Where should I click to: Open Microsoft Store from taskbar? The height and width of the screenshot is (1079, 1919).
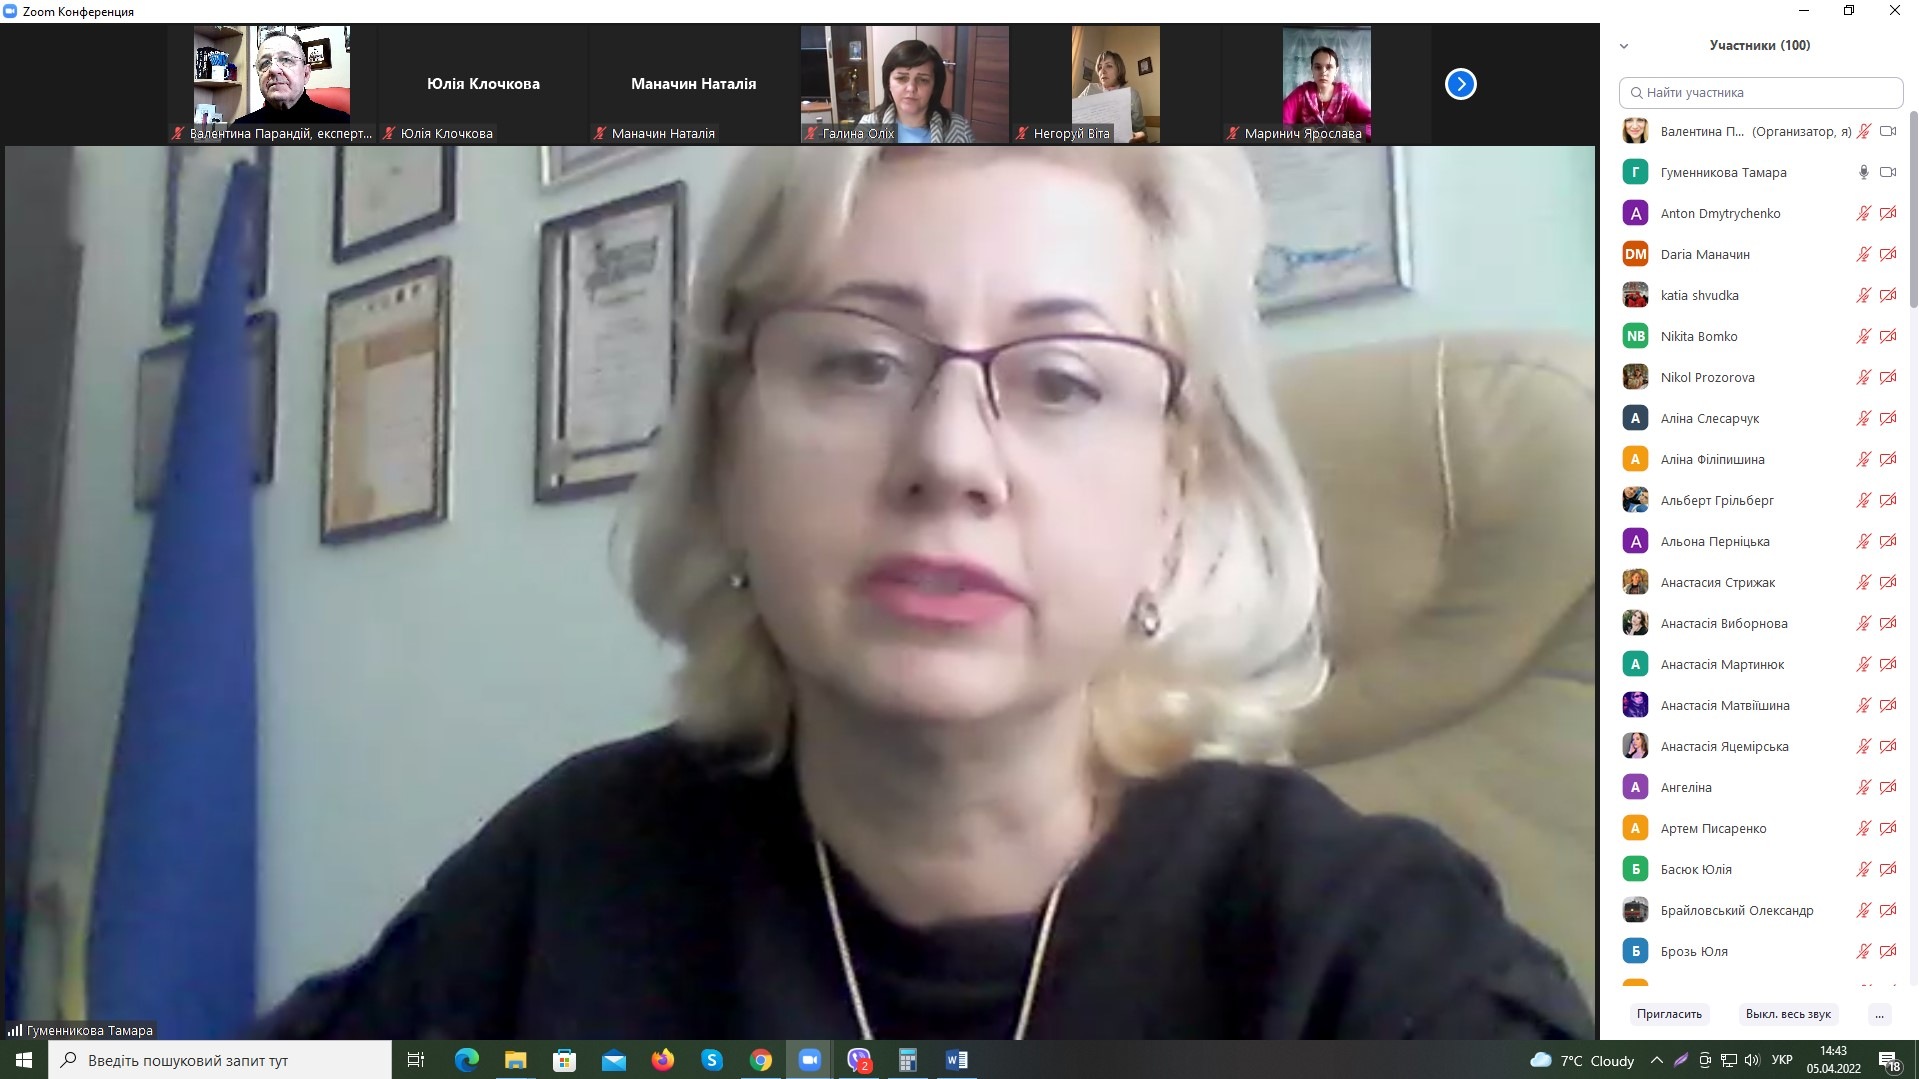[564, 1060]
